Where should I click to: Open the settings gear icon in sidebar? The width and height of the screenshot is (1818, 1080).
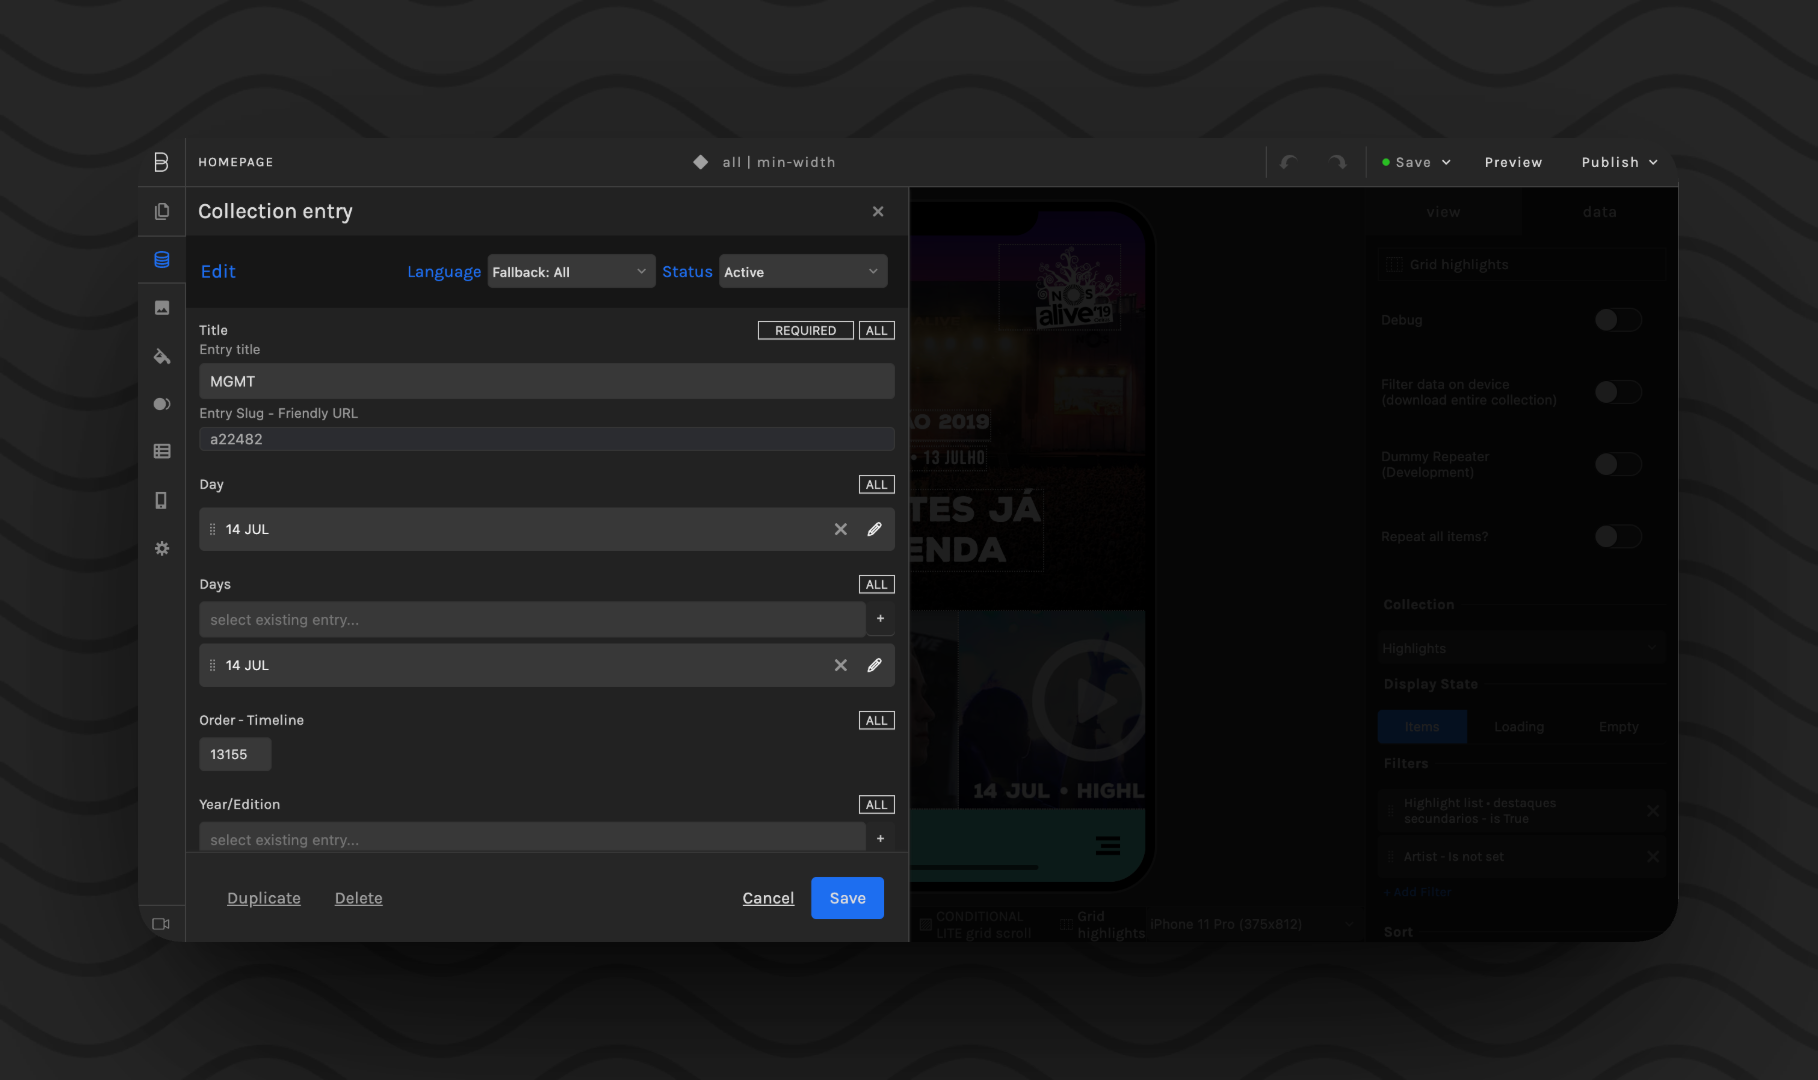(161, 549)
